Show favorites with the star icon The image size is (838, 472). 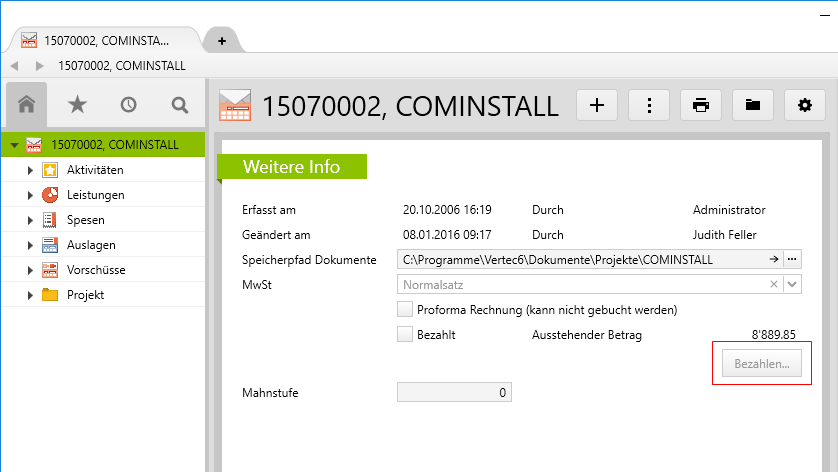tap(77, 105)
